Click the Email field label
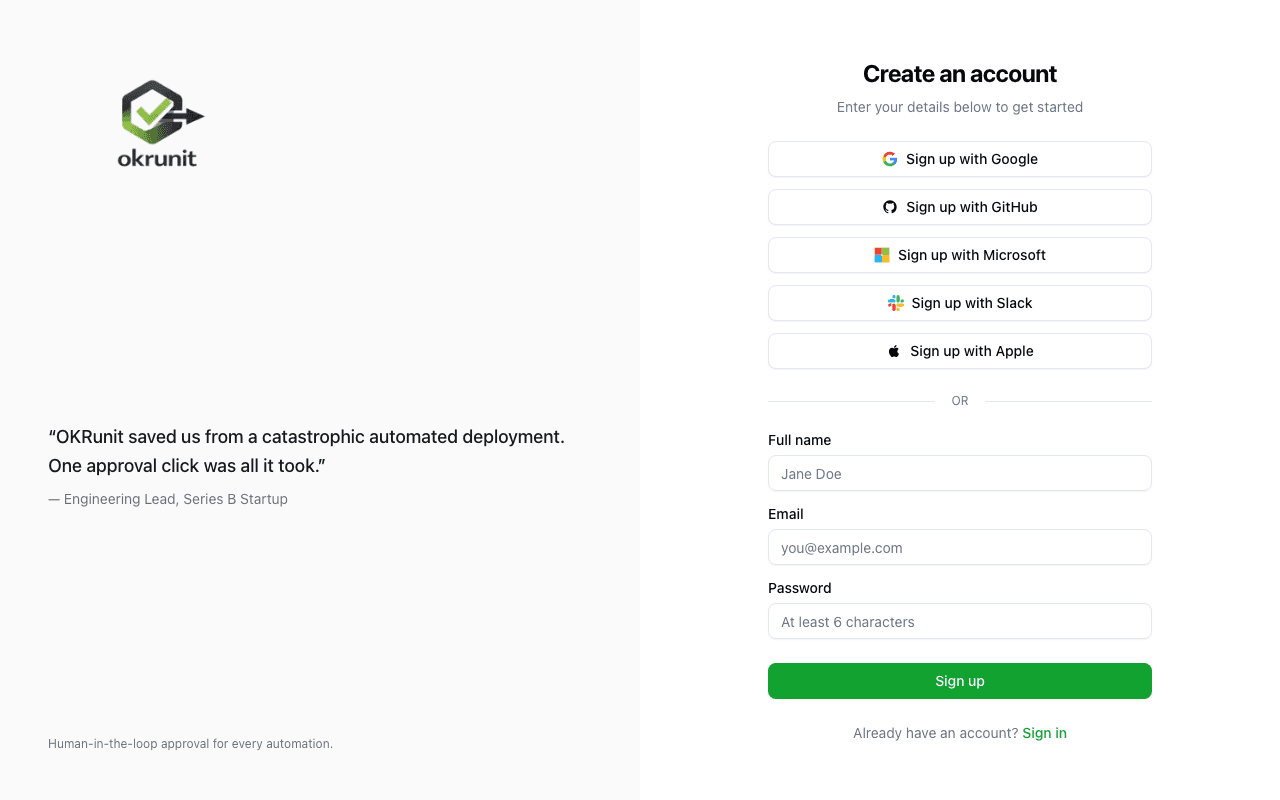Image resolution: width=1280 pixels, height=800 pixels. click(x=785, y=514)
